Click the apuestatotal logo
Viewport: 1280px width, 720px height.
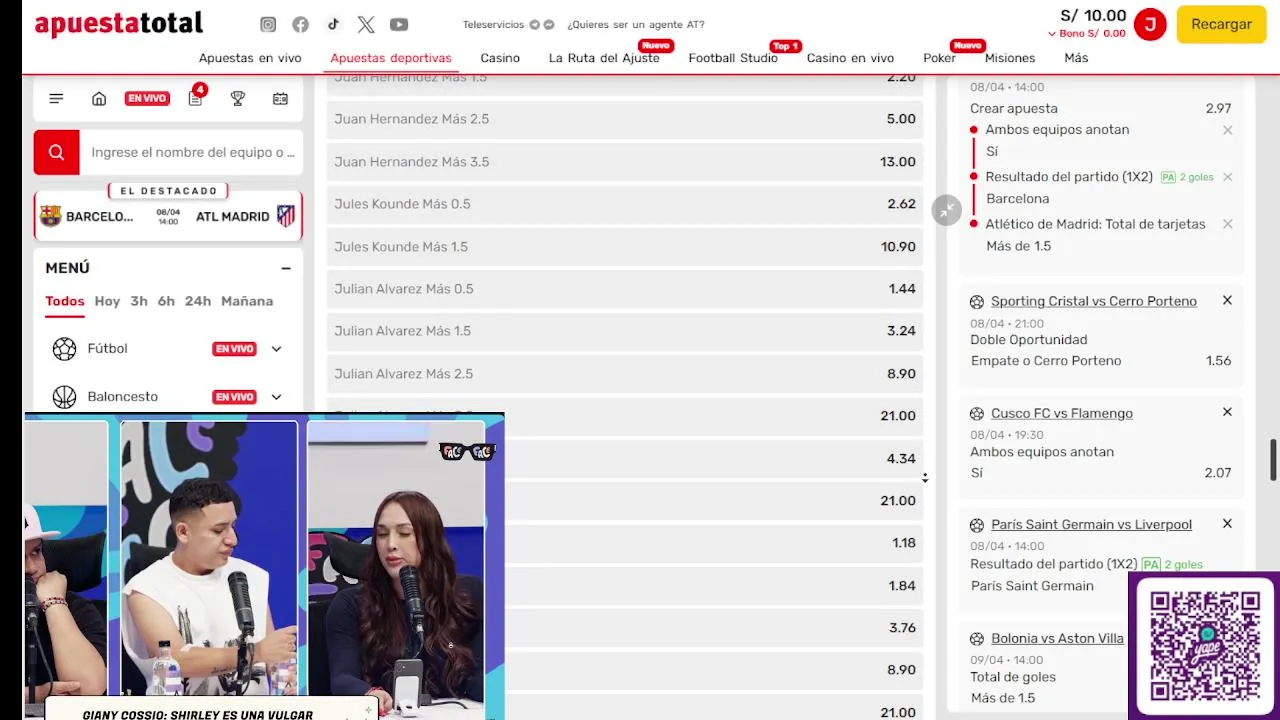(119, 24)
